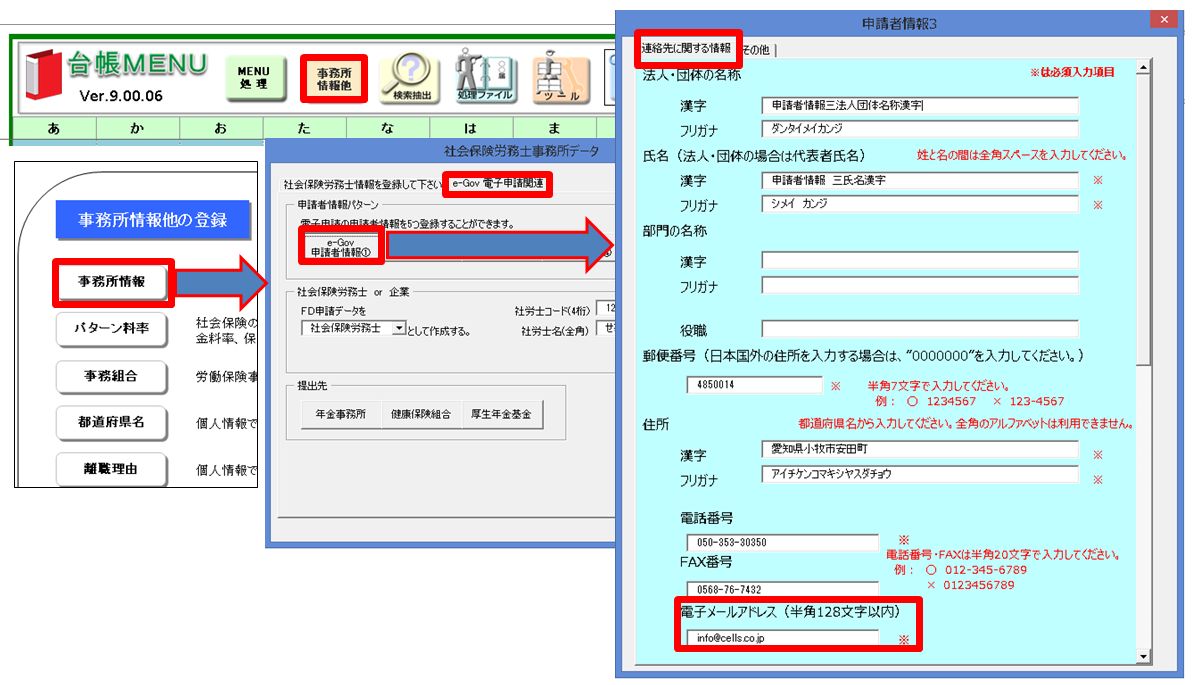
Task: Click the 郵便番号 input field
Action: coord(753,385)
